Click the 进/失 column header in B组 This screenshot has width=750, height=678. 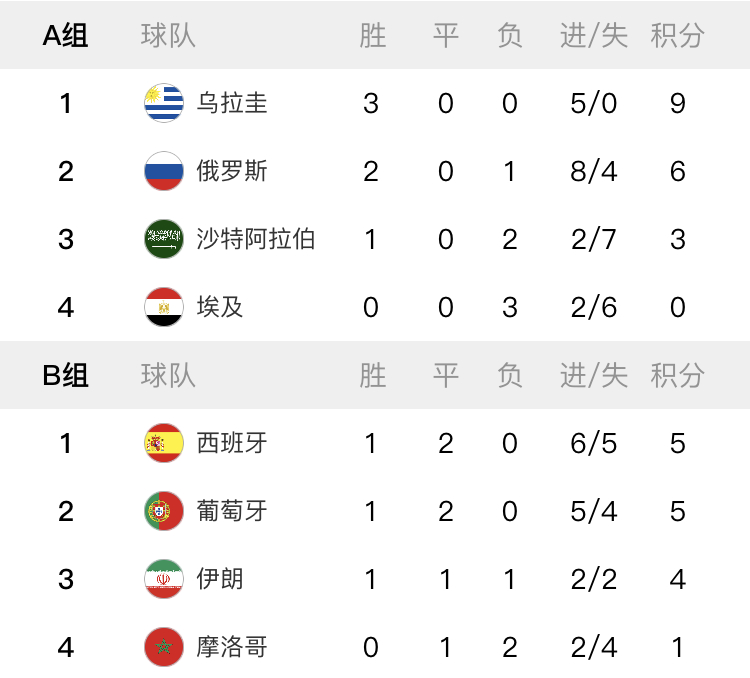pyautogui.click(x=594, y=376)
